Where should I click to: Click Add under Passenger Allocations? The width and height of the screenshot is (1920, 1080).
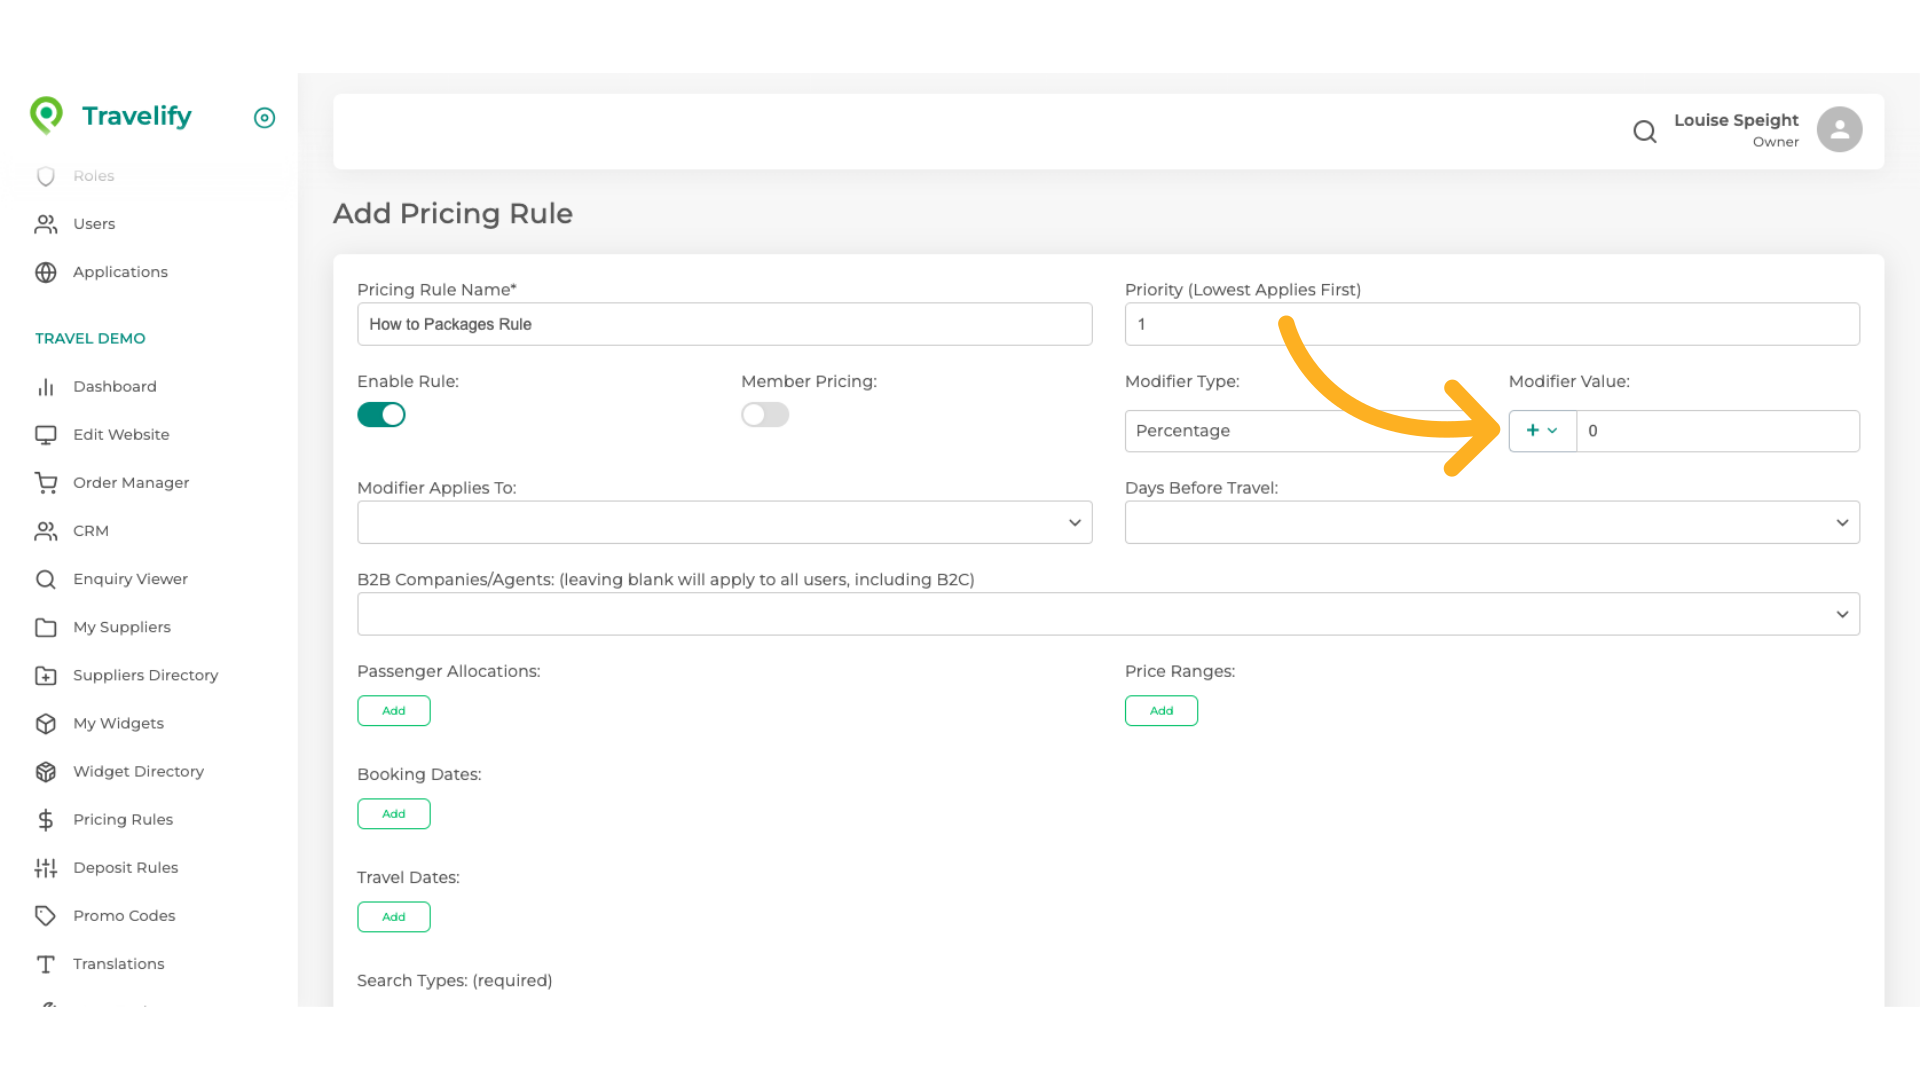click(x=394, y=711)
